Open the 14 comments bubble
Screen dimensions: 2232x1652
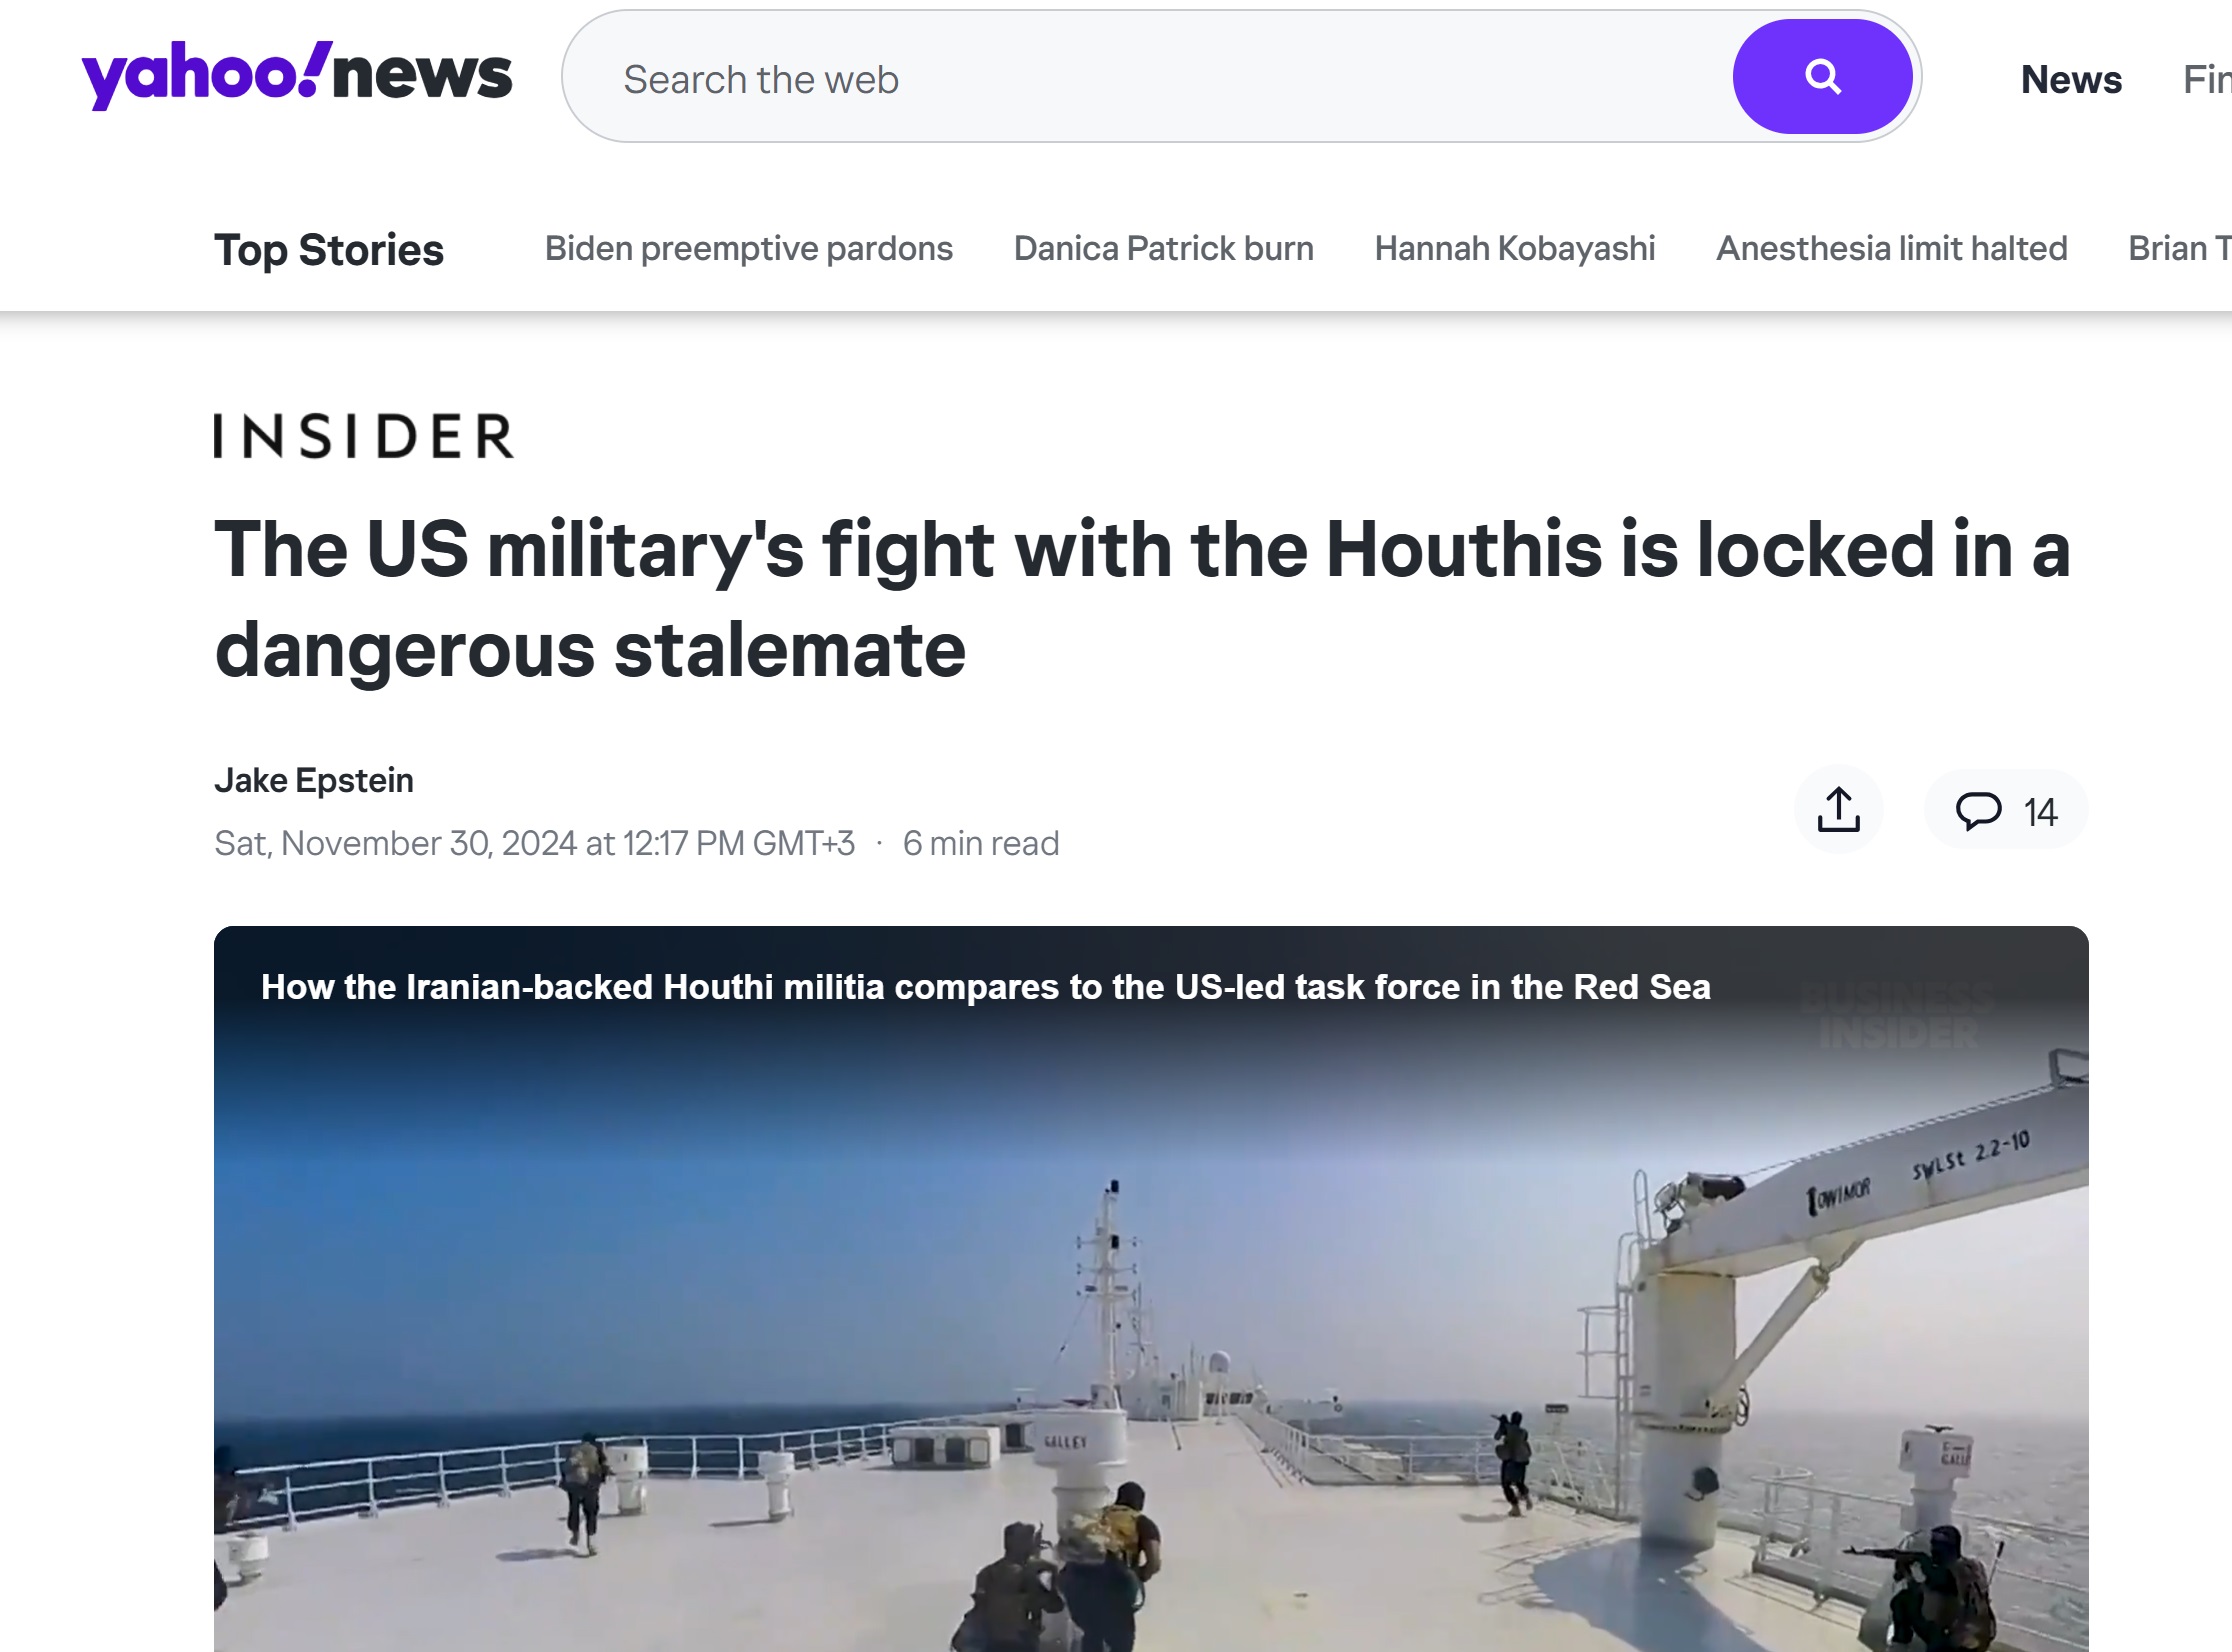[2006, 811]
